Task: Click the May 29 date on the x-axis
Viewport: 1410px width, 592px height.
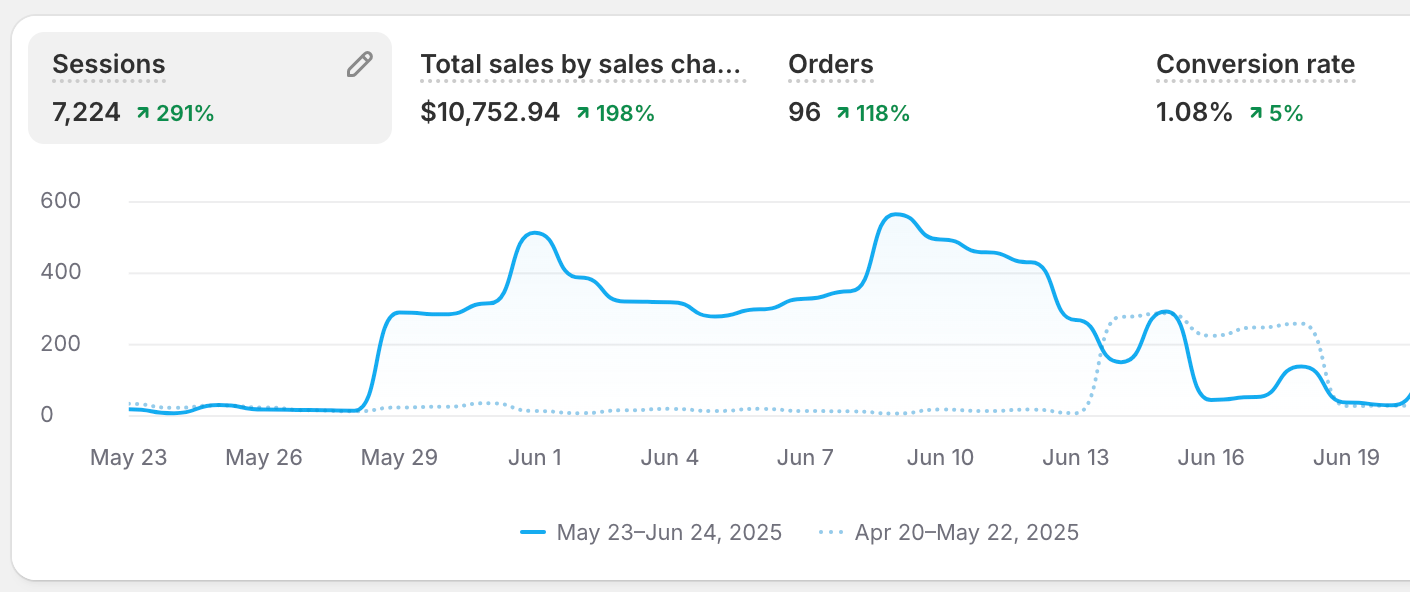Action: click(400, 458)
